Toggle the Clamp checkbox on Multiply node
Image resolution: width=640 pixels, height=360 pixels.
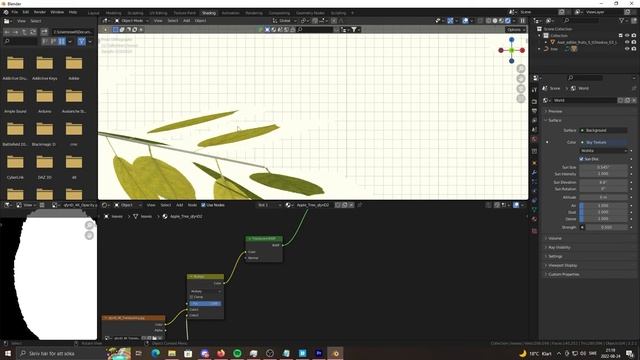click(191, 297)
